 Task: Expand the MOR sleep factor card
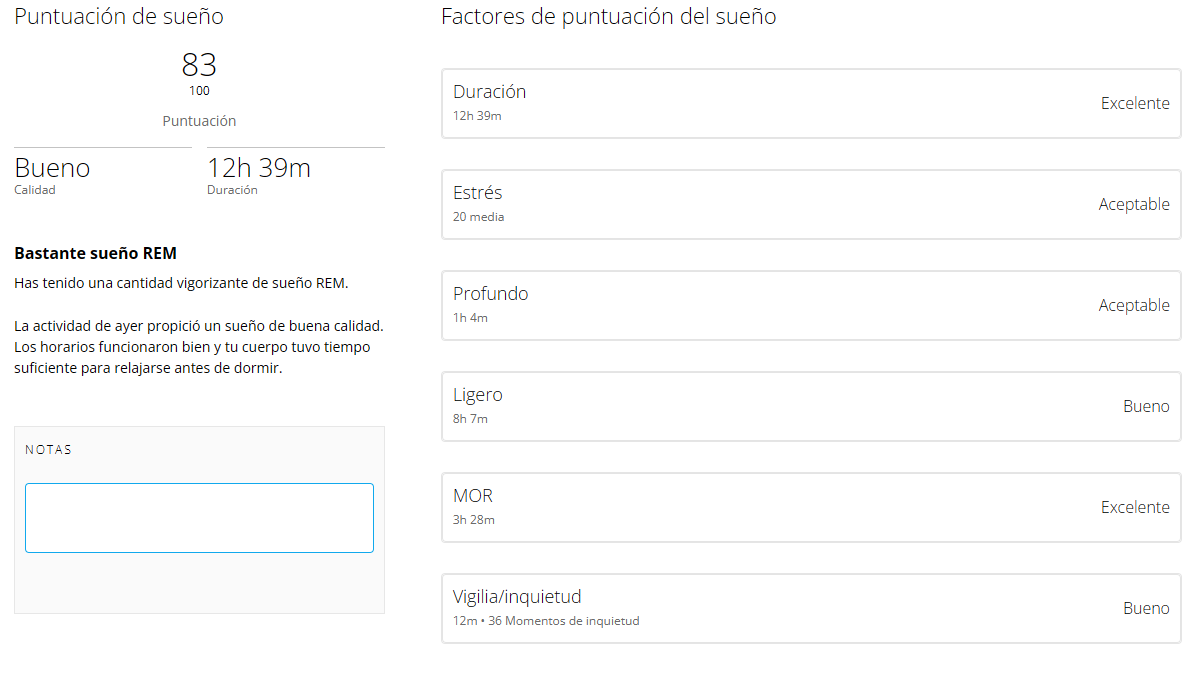(810, 507)
